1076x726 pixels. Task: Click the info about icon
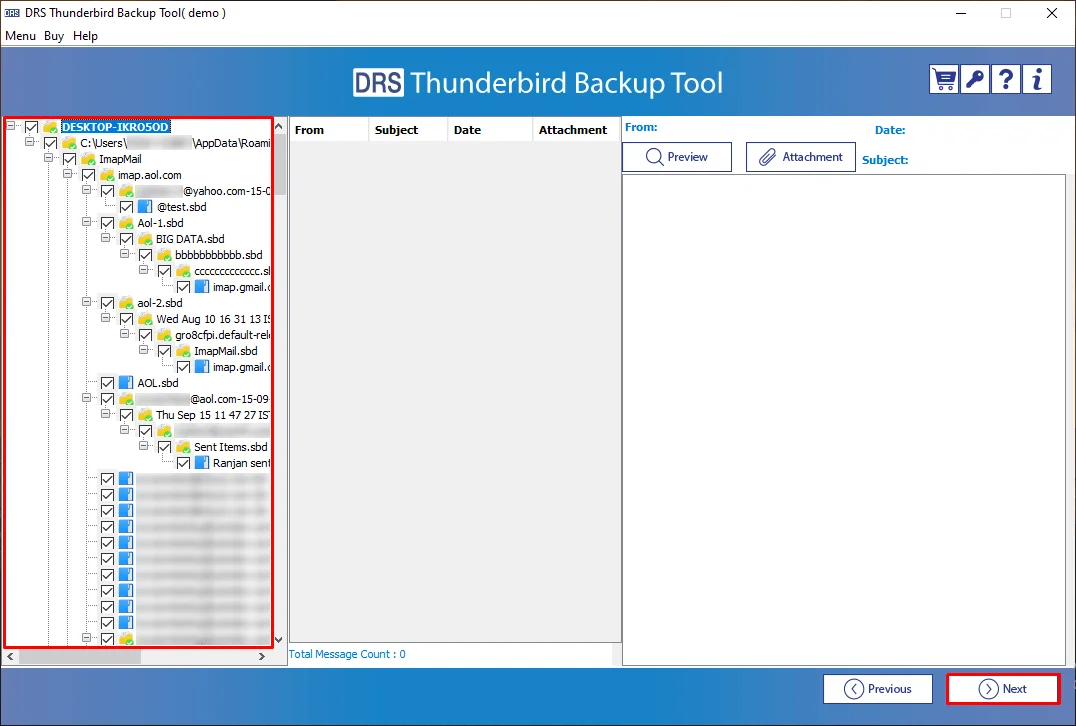point(1037,80)
